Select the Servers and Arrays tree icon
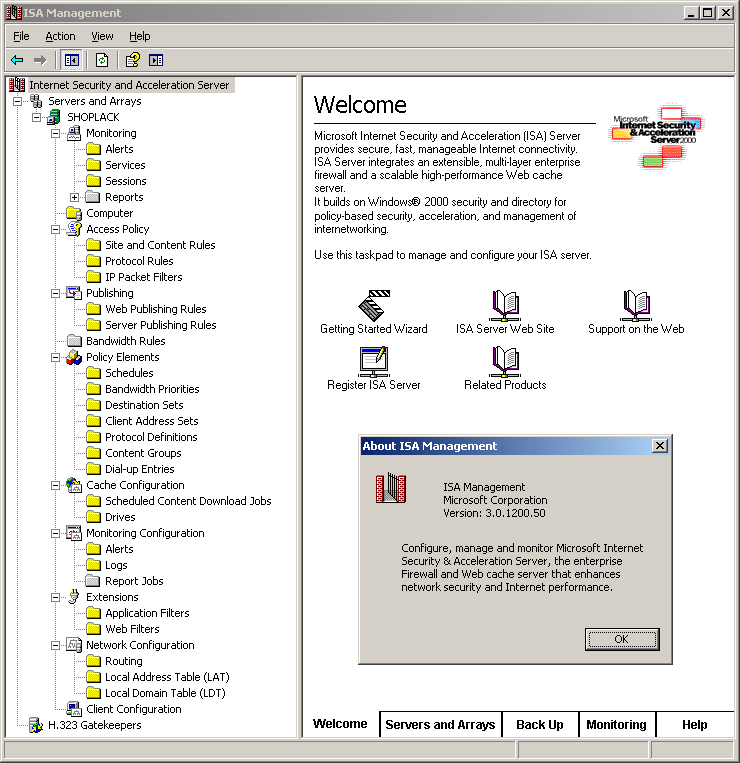 (x=36, y=101)
